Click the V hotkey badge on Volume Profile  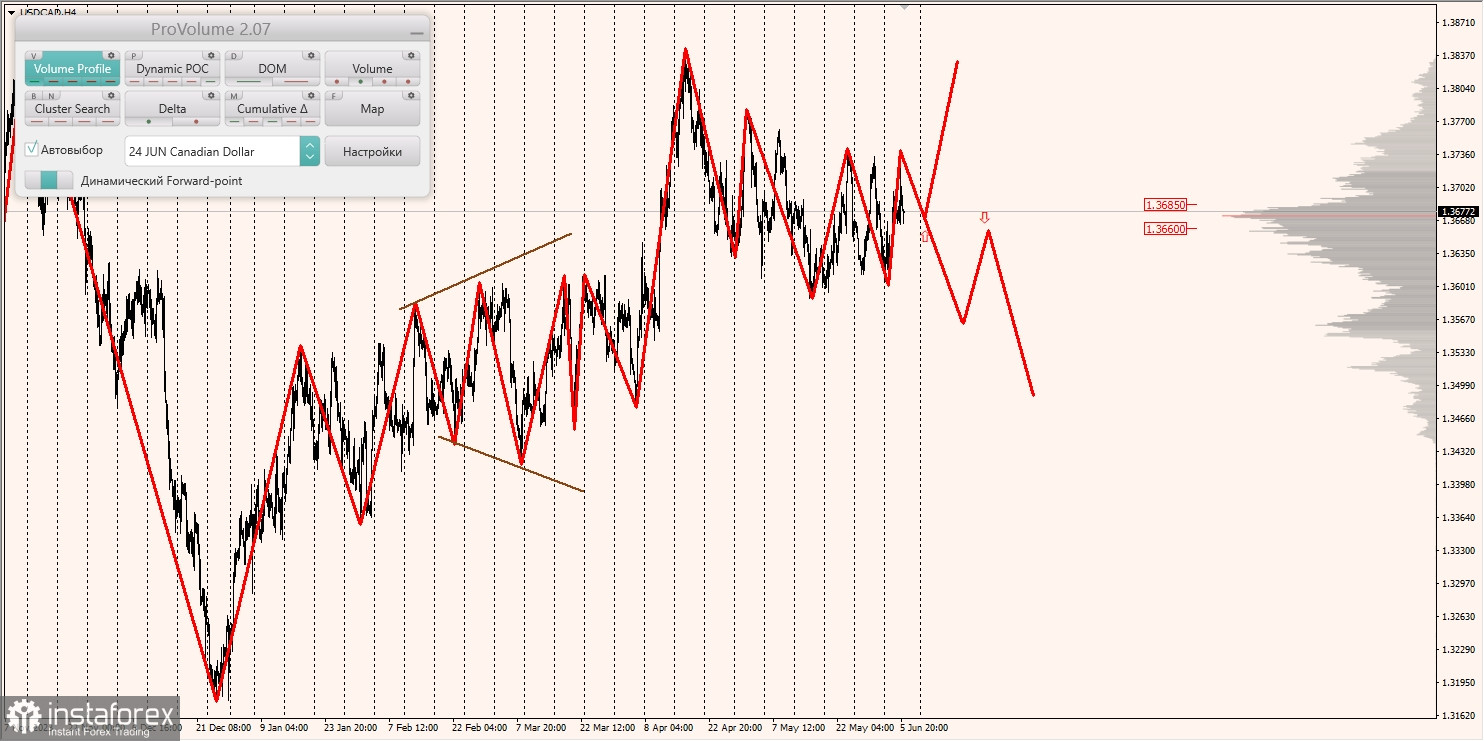click(x=34, y=56)
